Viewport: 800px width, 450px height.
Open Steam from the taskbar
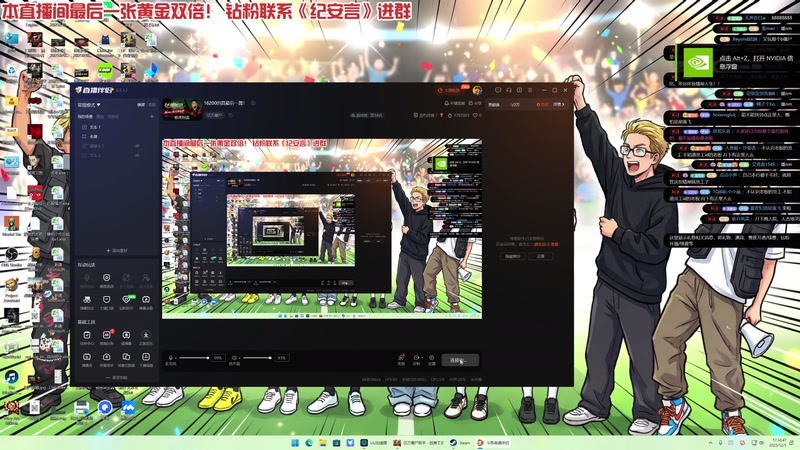point(459,442)
